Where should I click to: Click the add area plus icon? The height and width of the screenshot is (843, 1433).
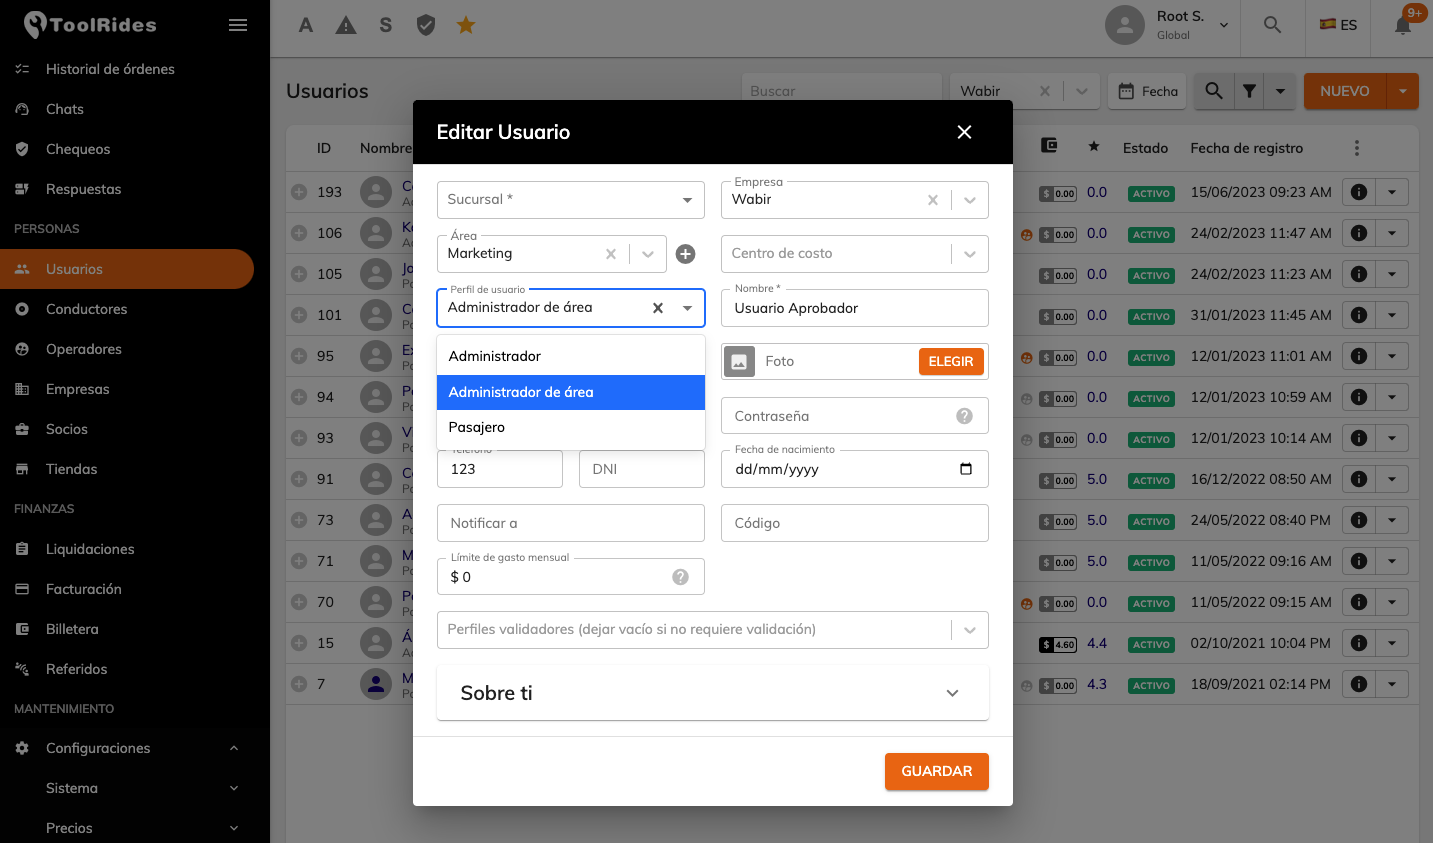[685, 254]
